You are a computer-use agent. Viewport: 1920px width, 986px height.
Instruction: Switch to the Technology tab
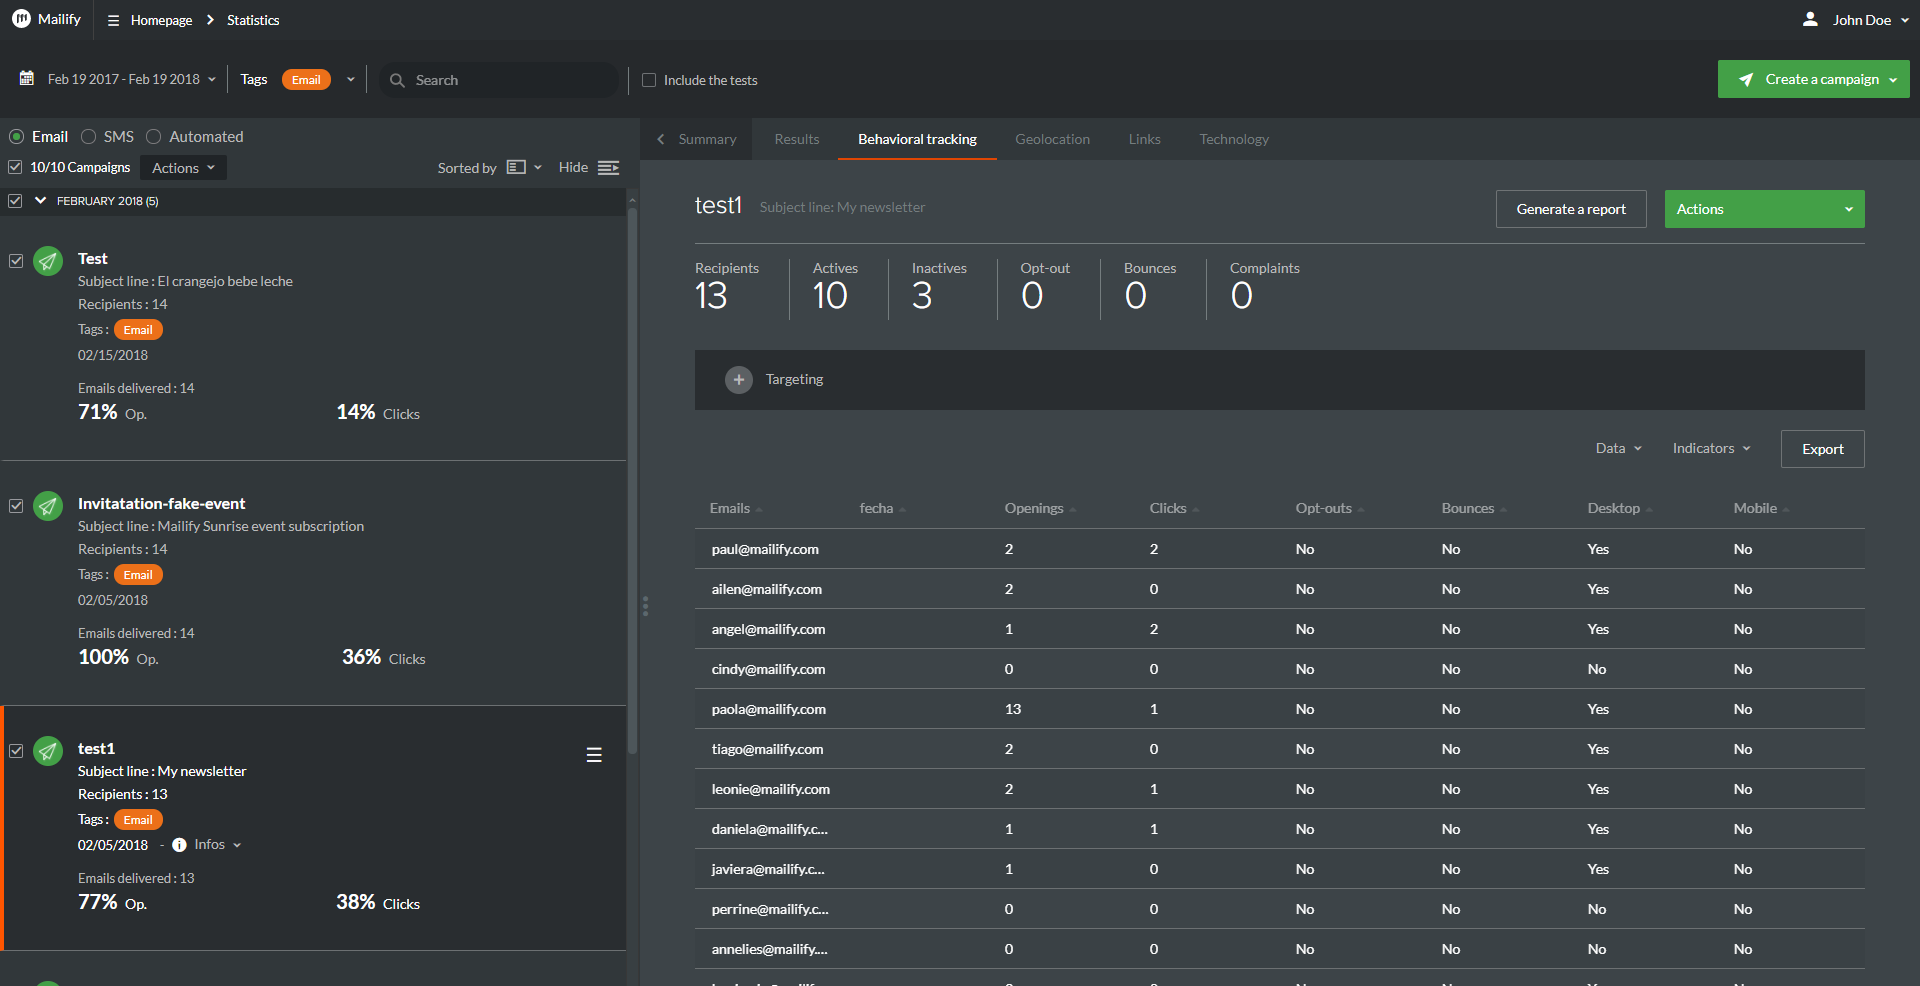1234,139
